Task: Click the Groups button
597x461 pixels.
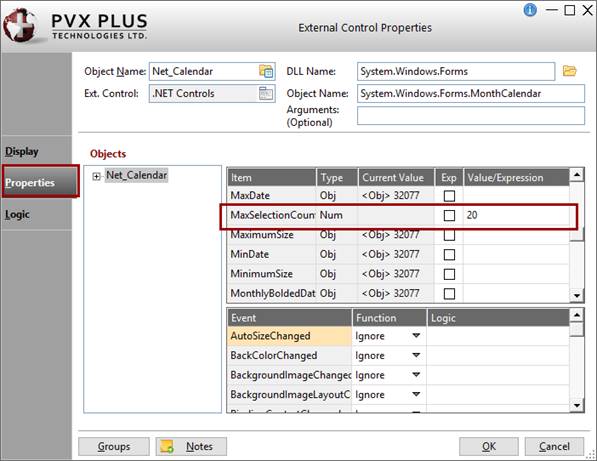Action: (x=114, y=446)
